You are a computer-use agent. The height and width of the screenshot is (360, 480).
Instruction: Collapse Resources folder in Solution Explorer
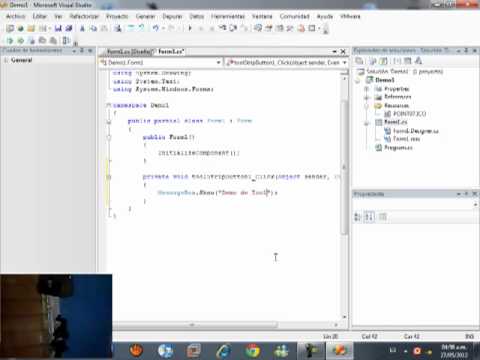[367, 106]
